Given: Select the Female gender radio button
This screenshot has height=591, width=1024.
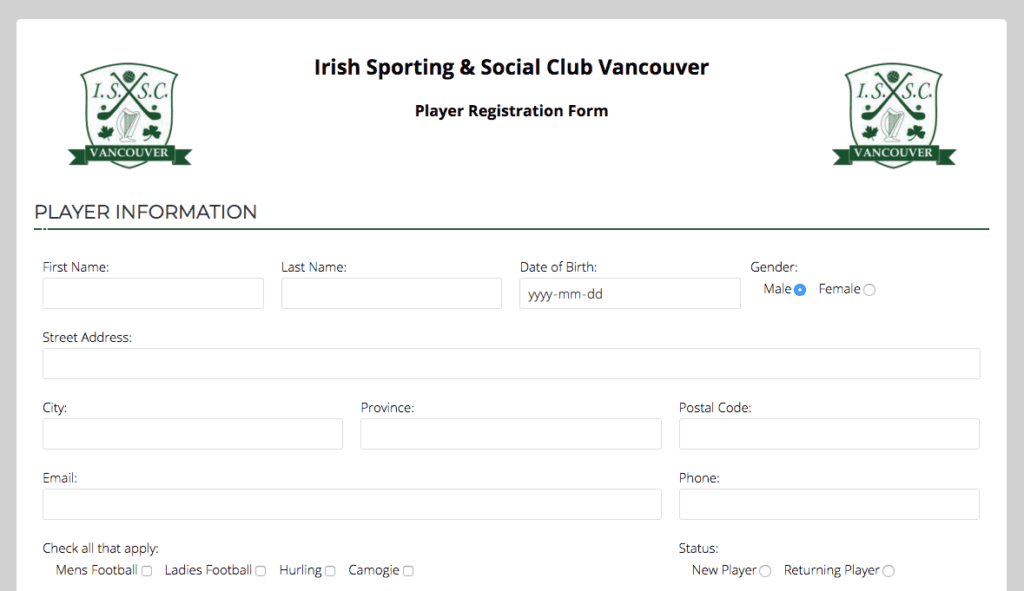Looking at the screenshot, I should [x=869, y=290].
